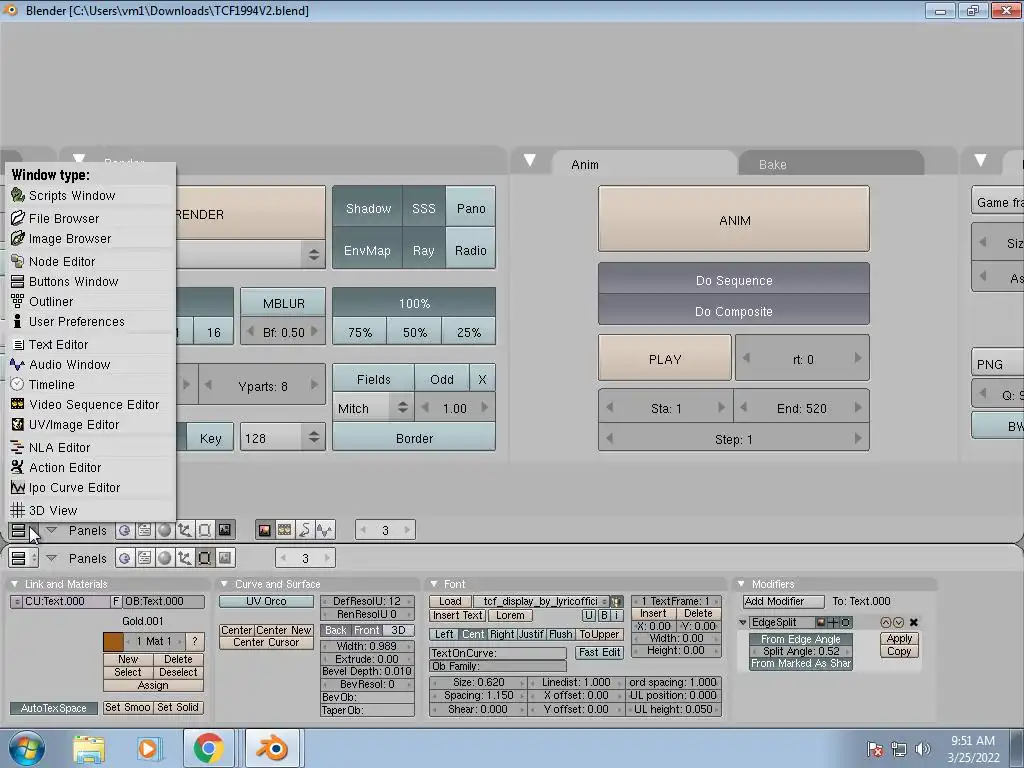Image resolution: width=1024 pixels, height=768 pixels.
Task: Click pack font icon beside font name
Action: click(616, 601)
